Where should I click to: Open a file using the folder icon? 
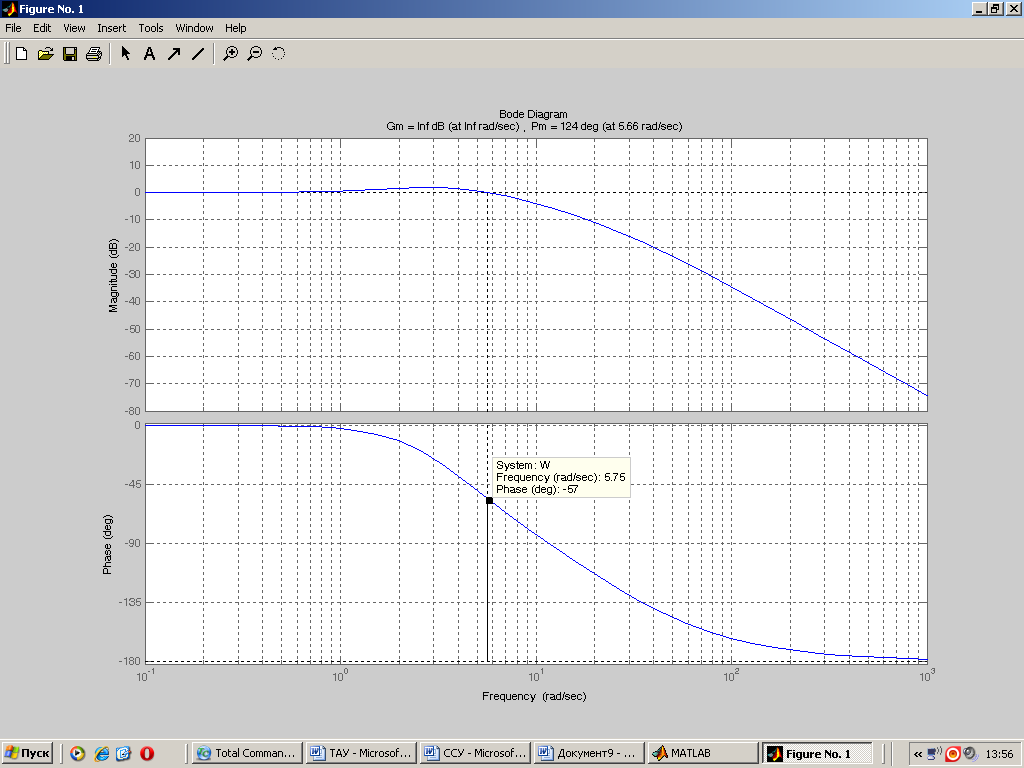point(45,54)
